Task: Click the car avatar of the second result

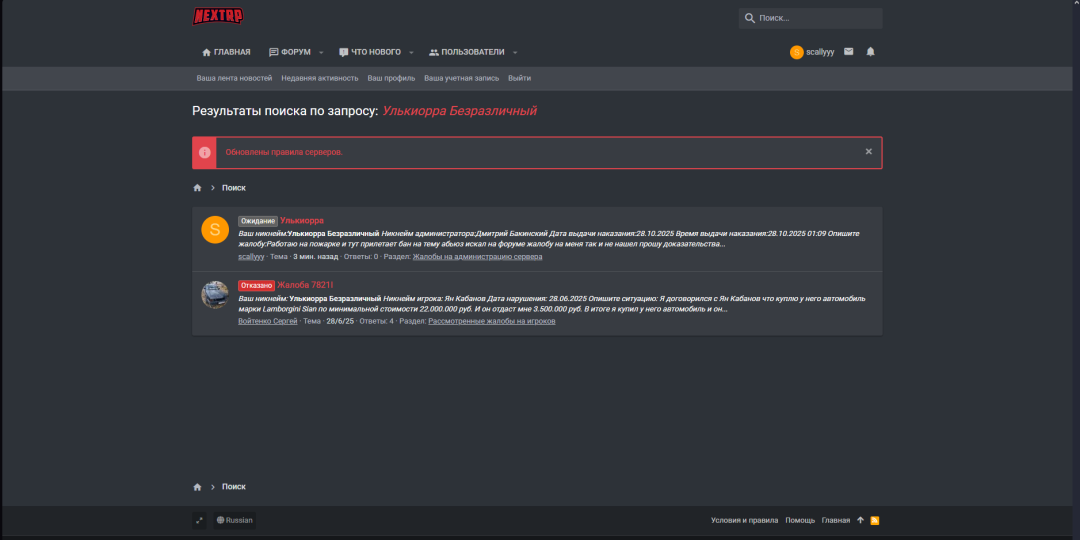Action: (215, 294)
